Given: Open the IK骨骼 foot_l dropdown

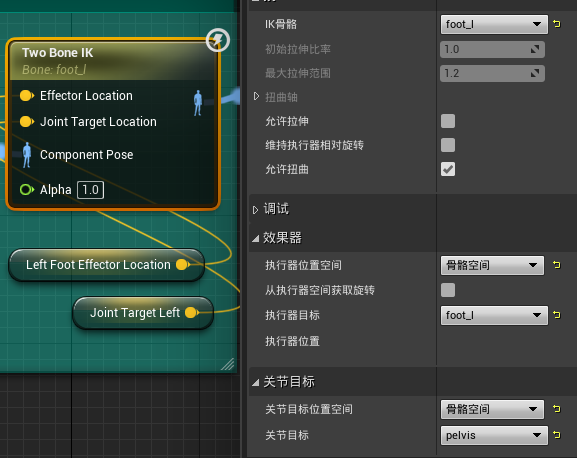Looking at the screenshot, I should (494, 25).
